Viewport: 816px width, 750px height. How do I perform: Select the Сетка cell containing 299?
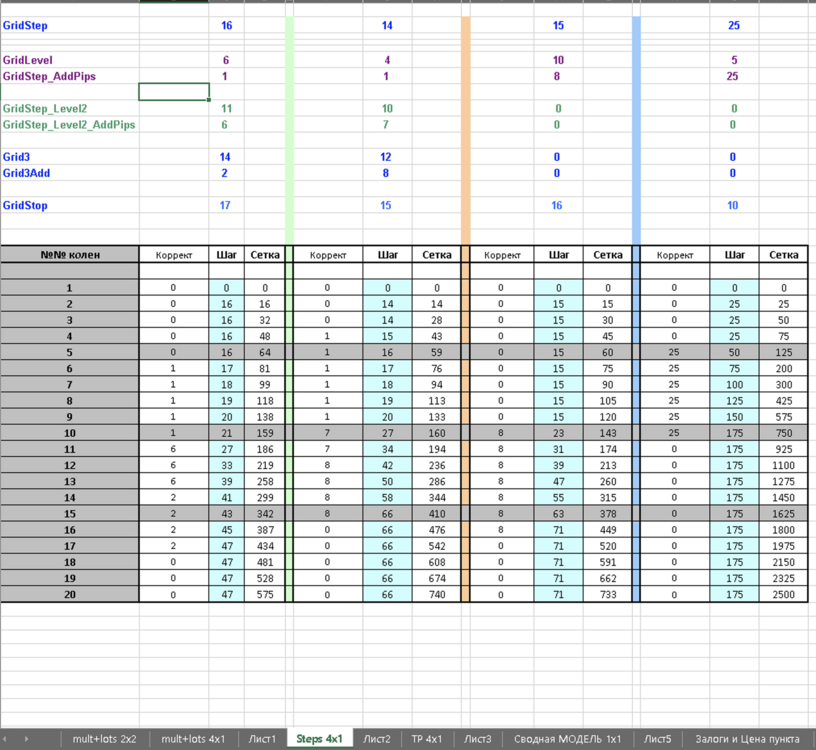point(265,498)
